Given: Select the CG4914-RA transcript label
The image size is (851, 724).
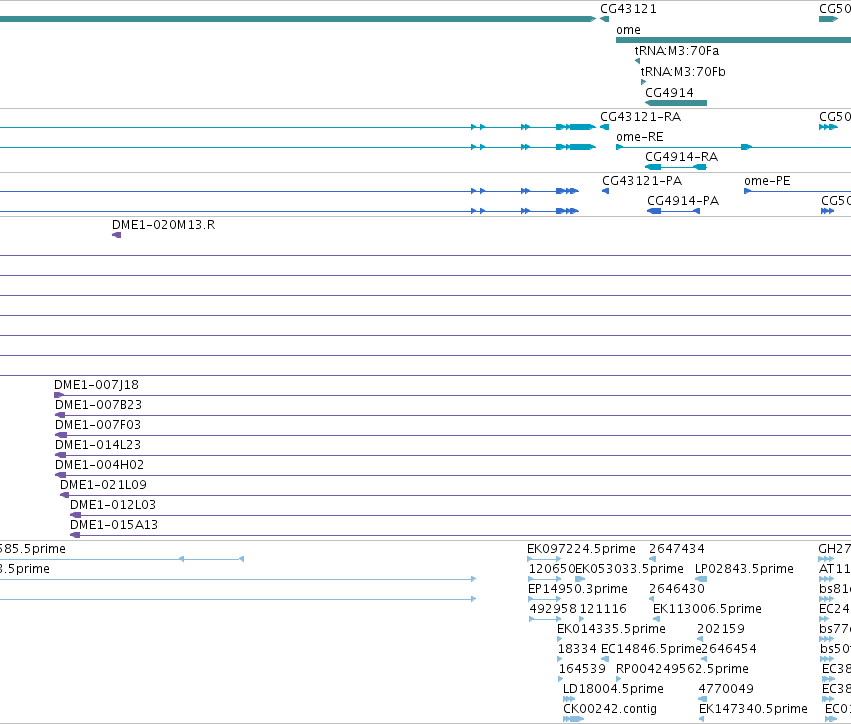Looking at the screenshot, I should tap(682, 157).
